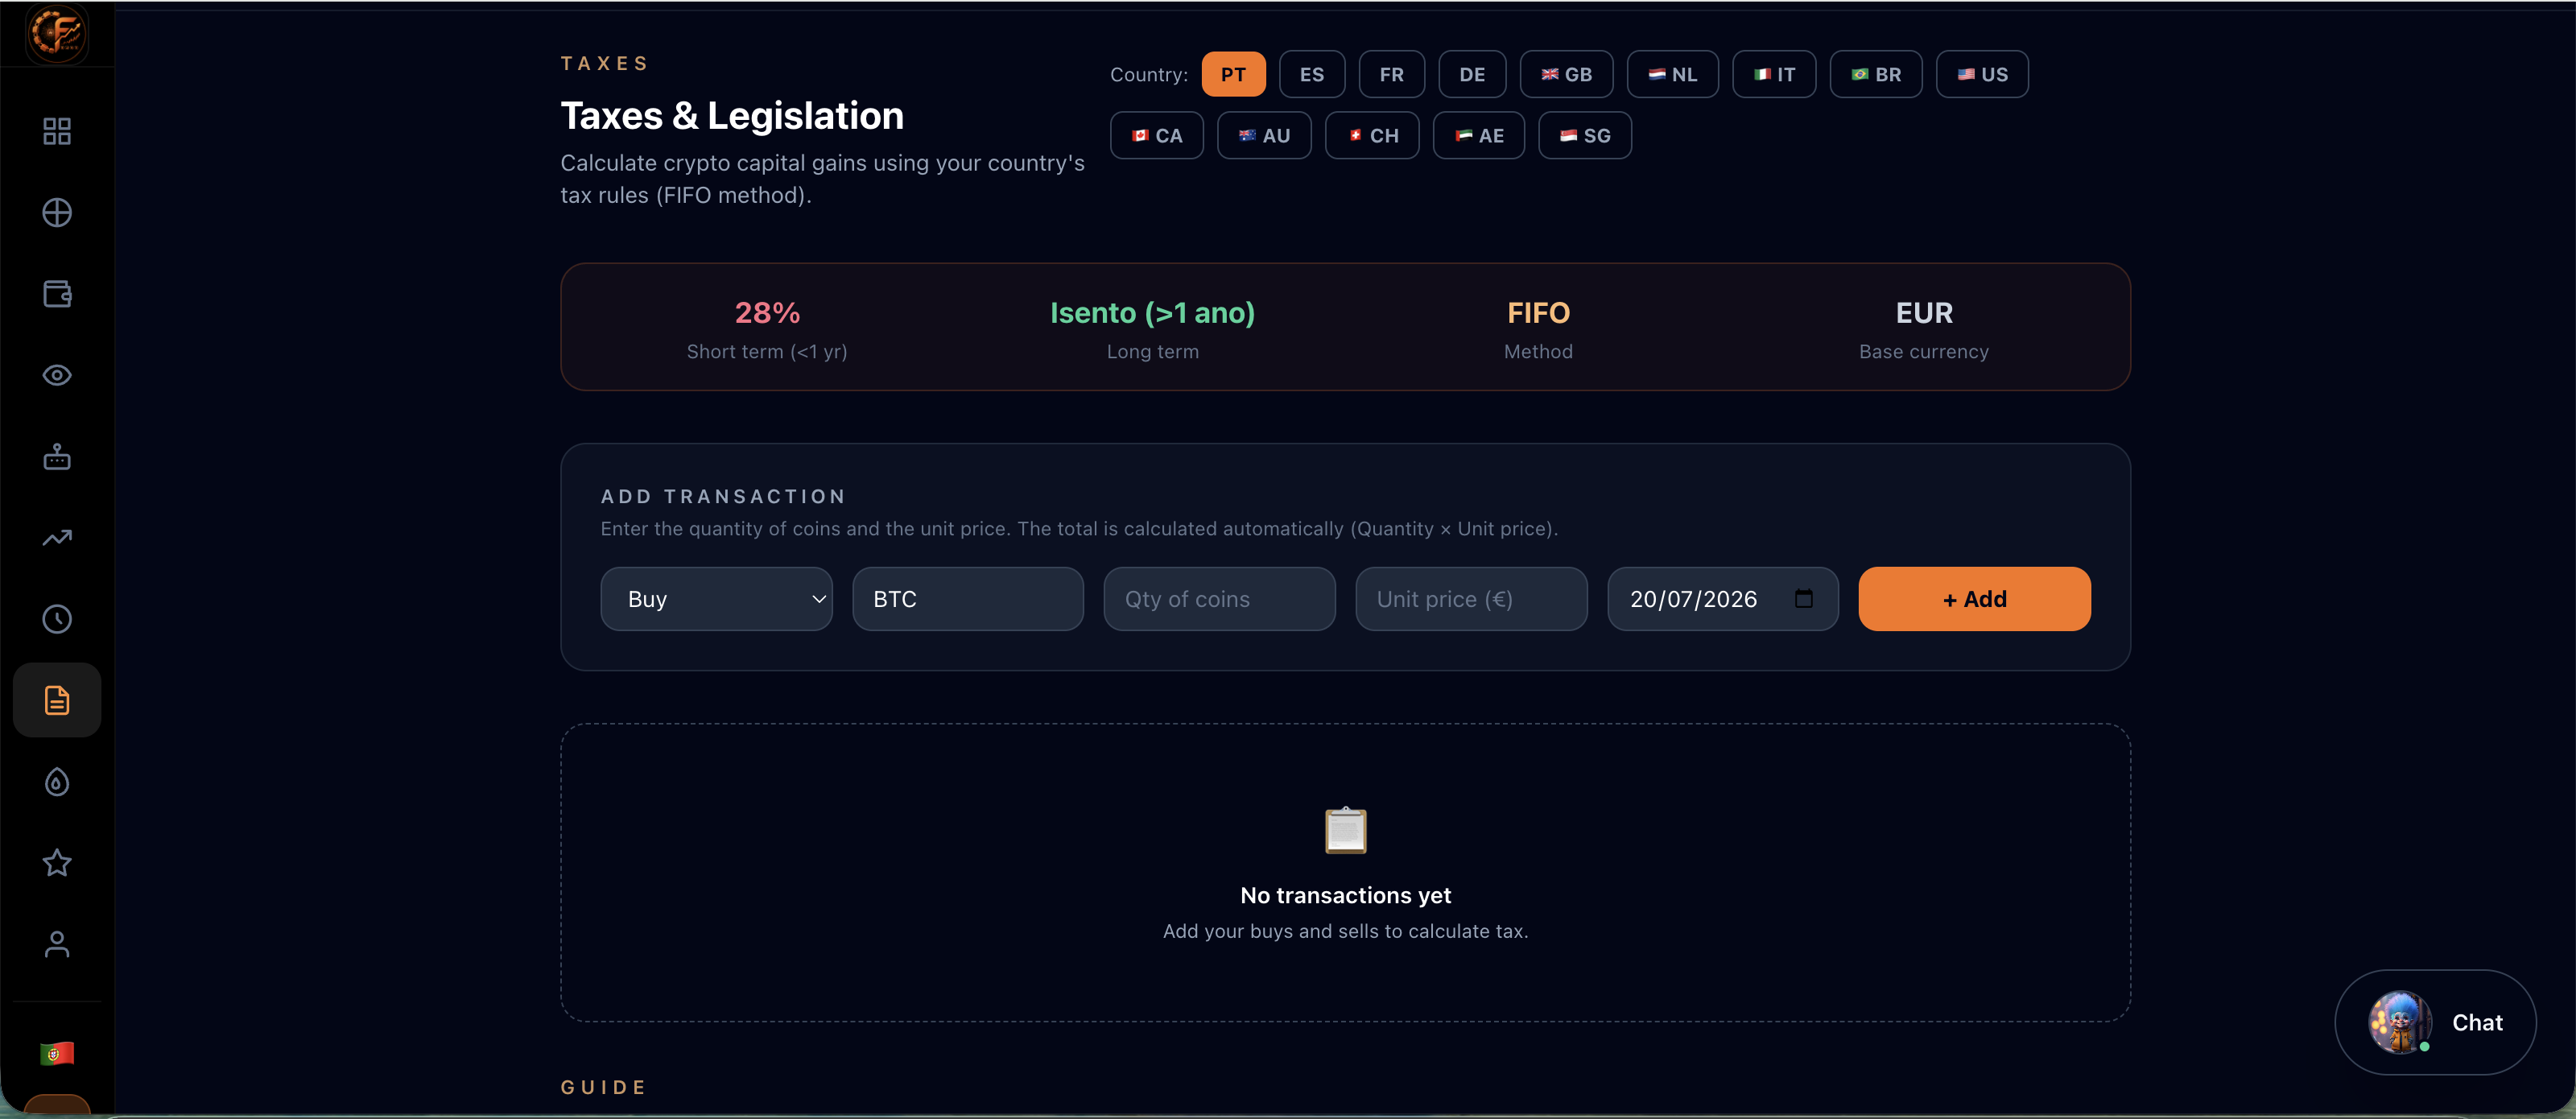
Task: Select the SG country tab
Action: (x=1584, y=135)
